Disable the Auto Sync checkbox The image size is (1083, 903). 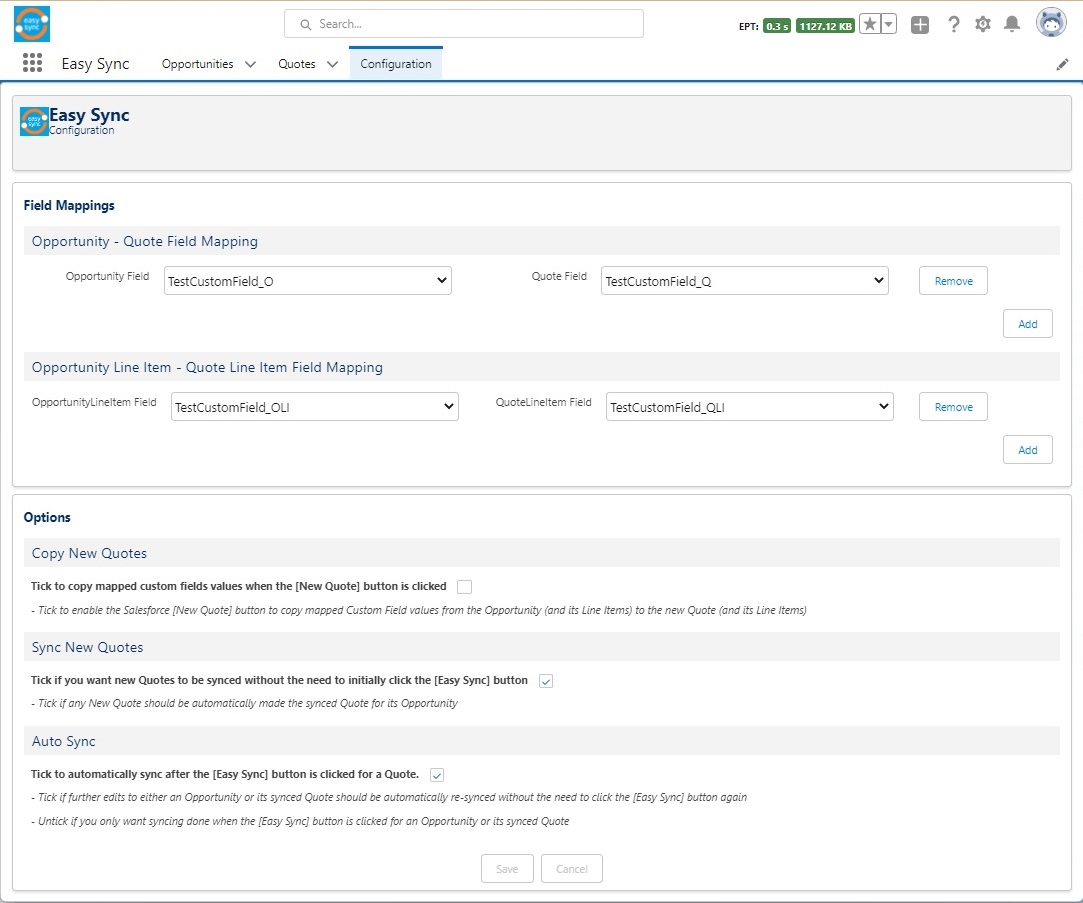tap(437, 775)
